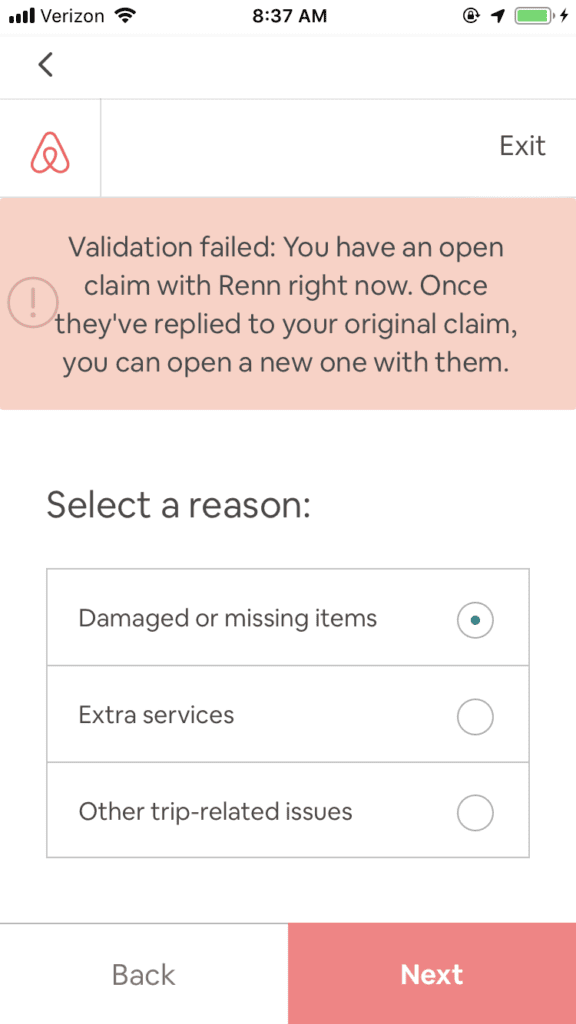The height and width of the screenshot is (1024, 576).
Task: Tap the back chevron arrow
Action: pos(45,65)
